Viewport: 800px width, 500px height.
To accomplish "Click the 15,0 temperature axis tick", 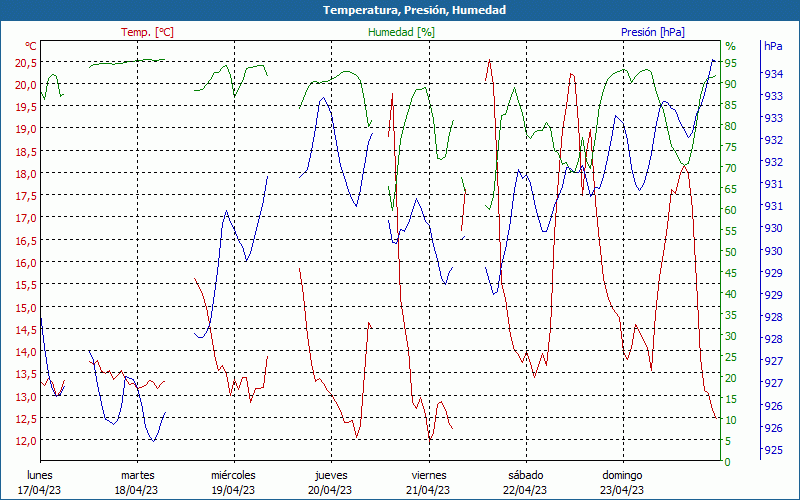I will 26,307.
